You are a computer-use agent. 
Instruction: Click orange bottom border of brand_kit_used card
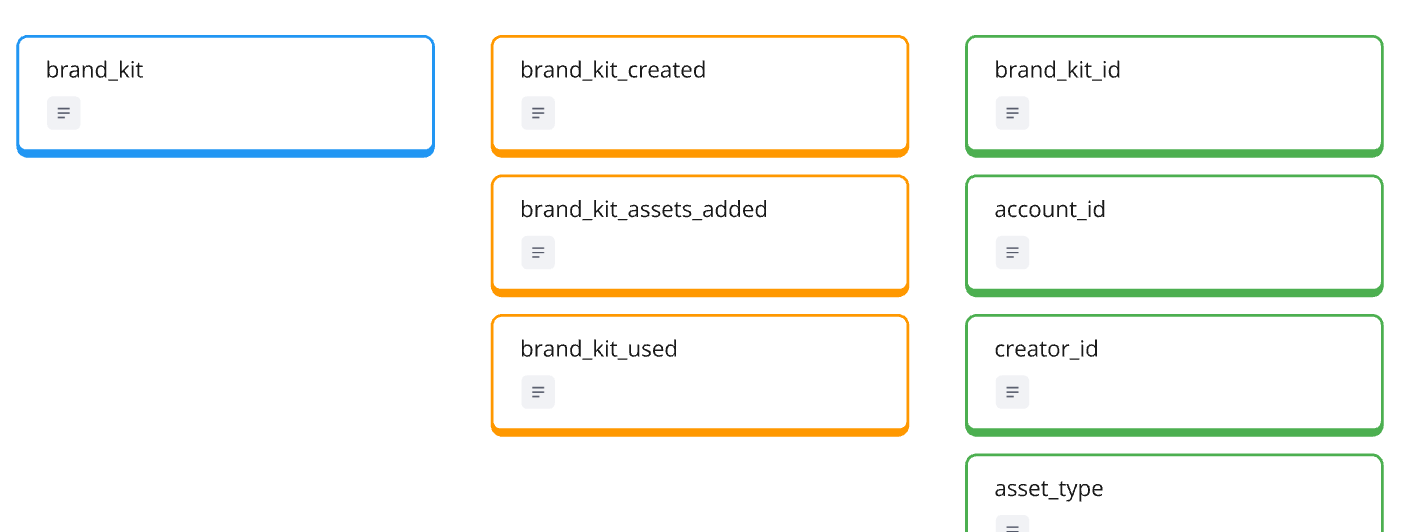pos(700,432)
